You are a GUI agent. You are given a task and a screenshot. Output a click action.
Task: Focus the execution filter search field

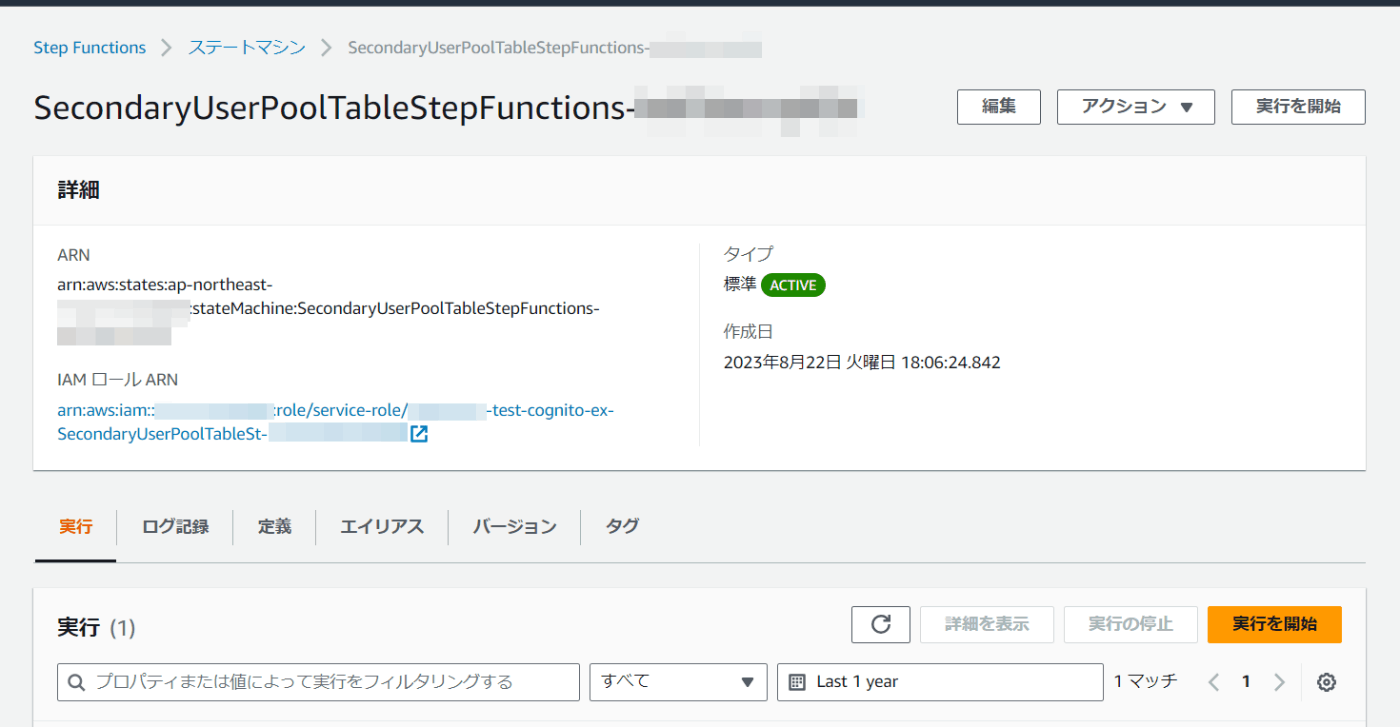(x=318, y=682)
